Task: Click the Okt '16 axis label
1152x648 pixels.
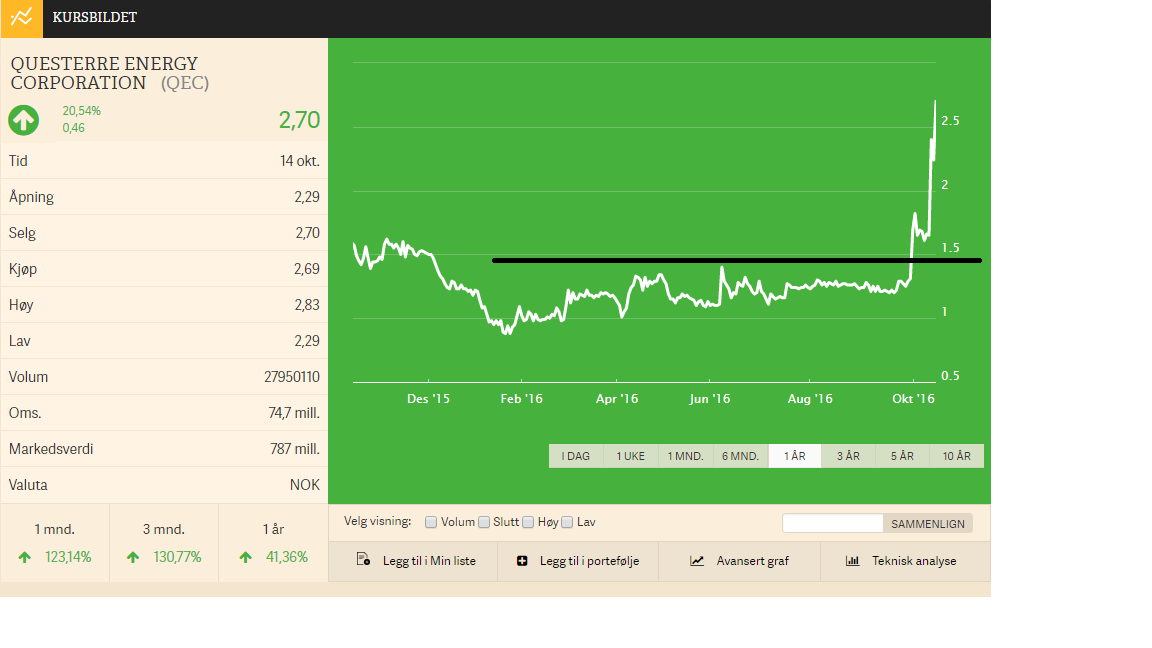Action: point(913,399)
